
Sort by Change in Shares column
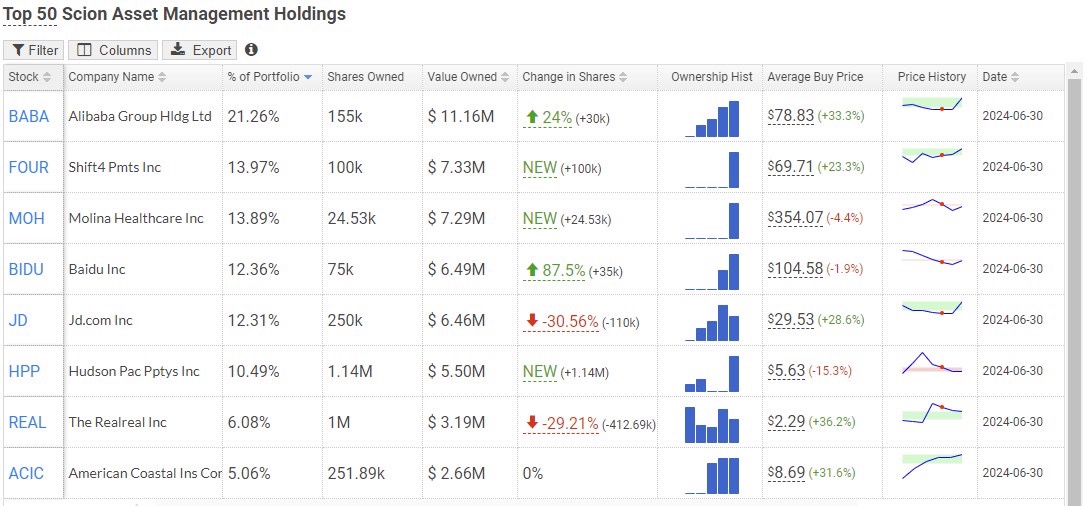point(574,77)
